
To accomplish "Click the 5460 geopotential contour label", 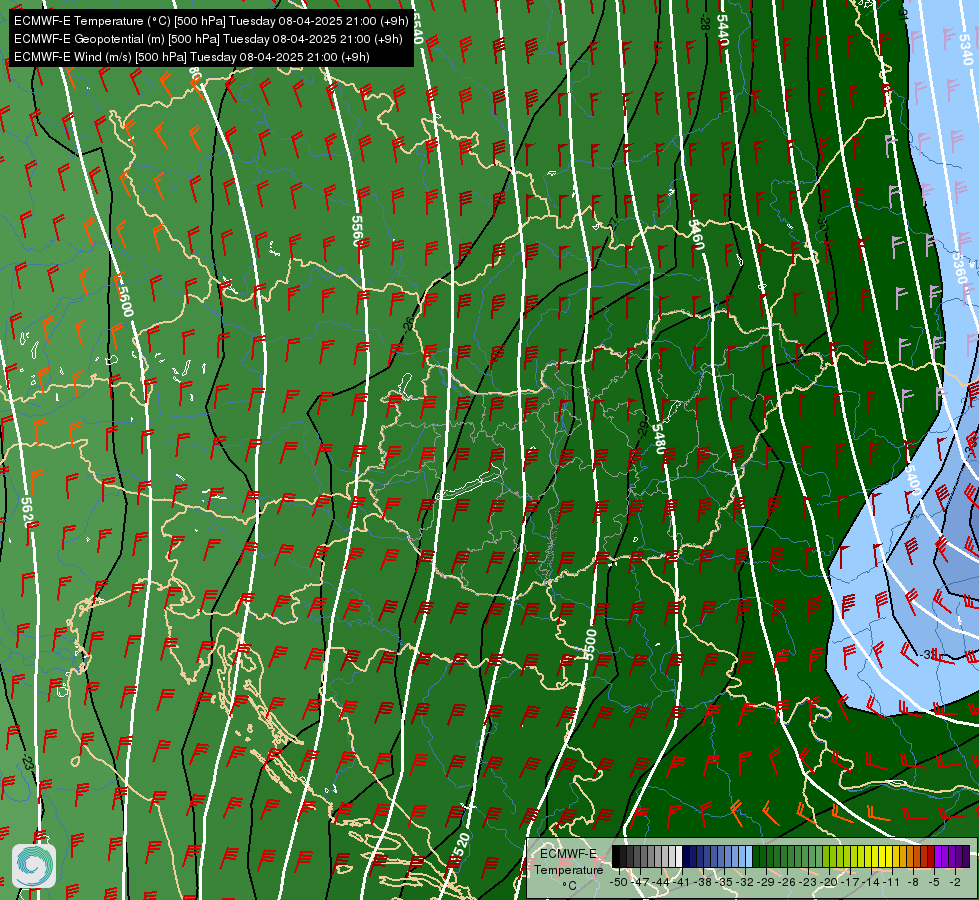I will tap(696, 234).
